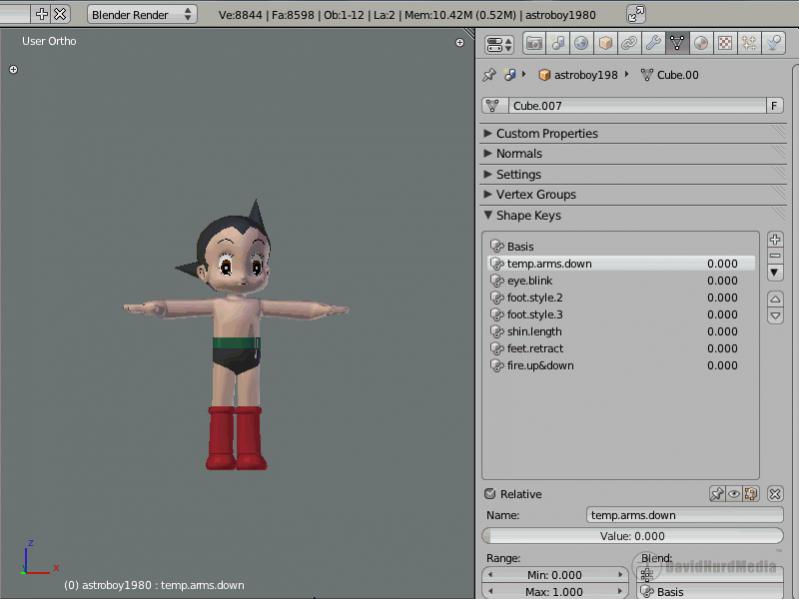This screenshot has height=599, width=799.
Task: Increase Range Min with right arrow
Action: point(621,575)
